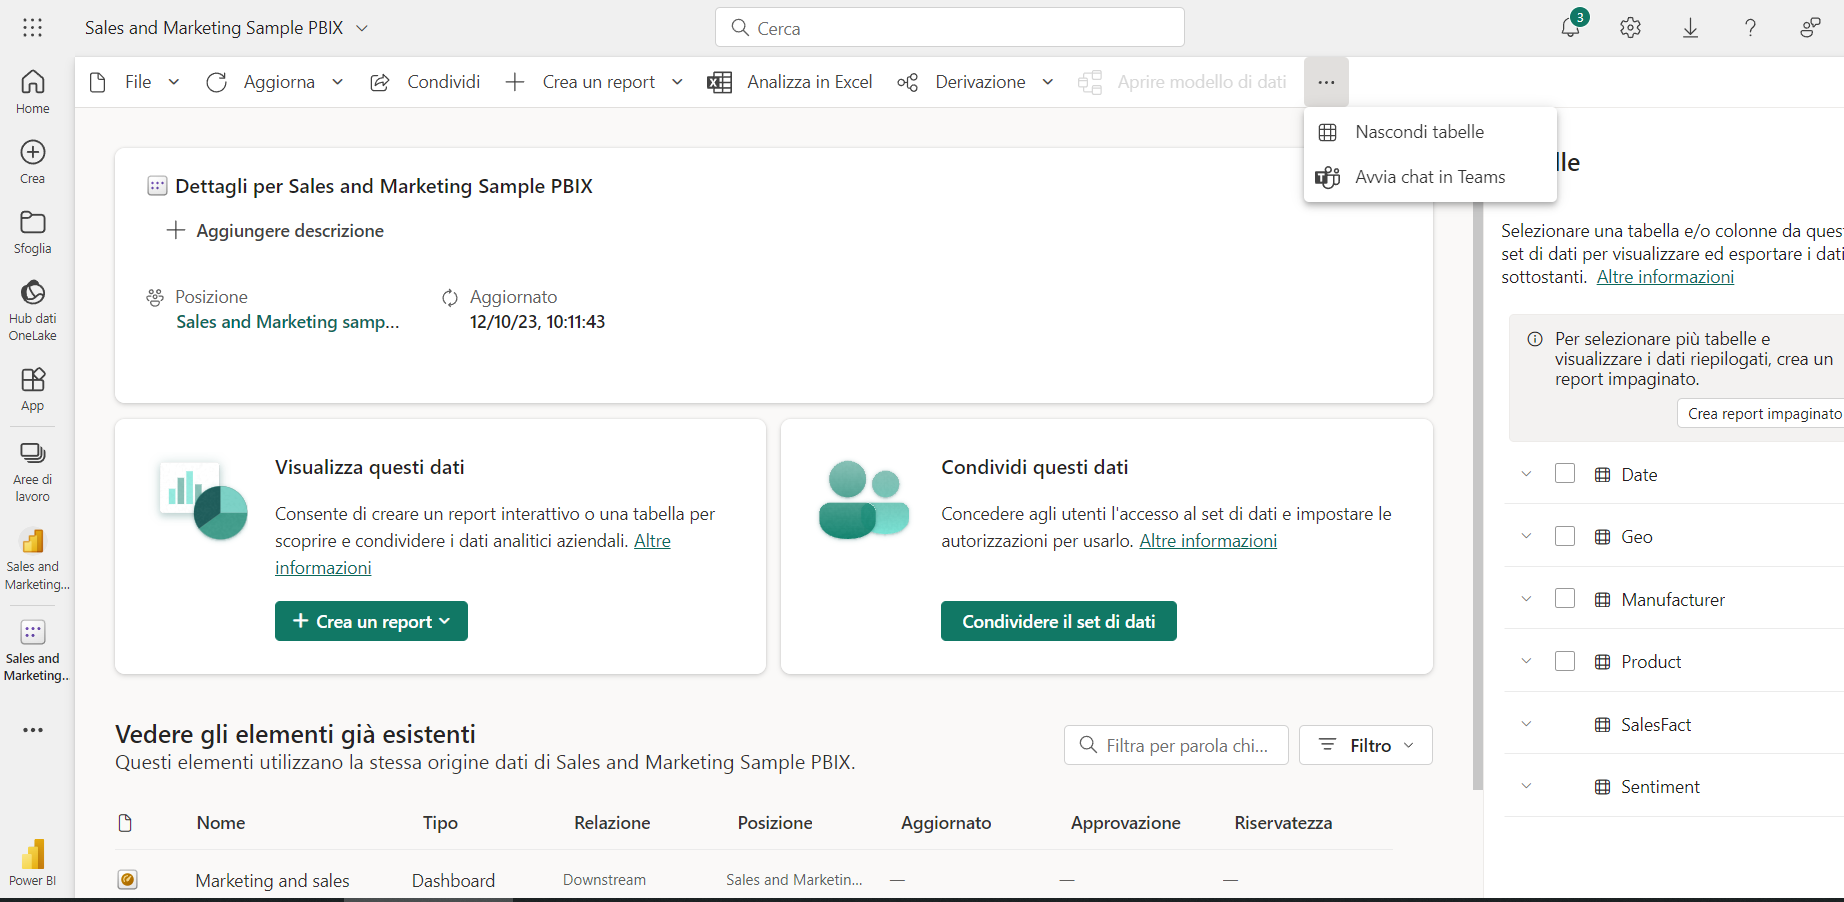Viewport: 1844px width, 902px height.
Task: Click Crea report impaginato button
Action: tap(1762, 413)
